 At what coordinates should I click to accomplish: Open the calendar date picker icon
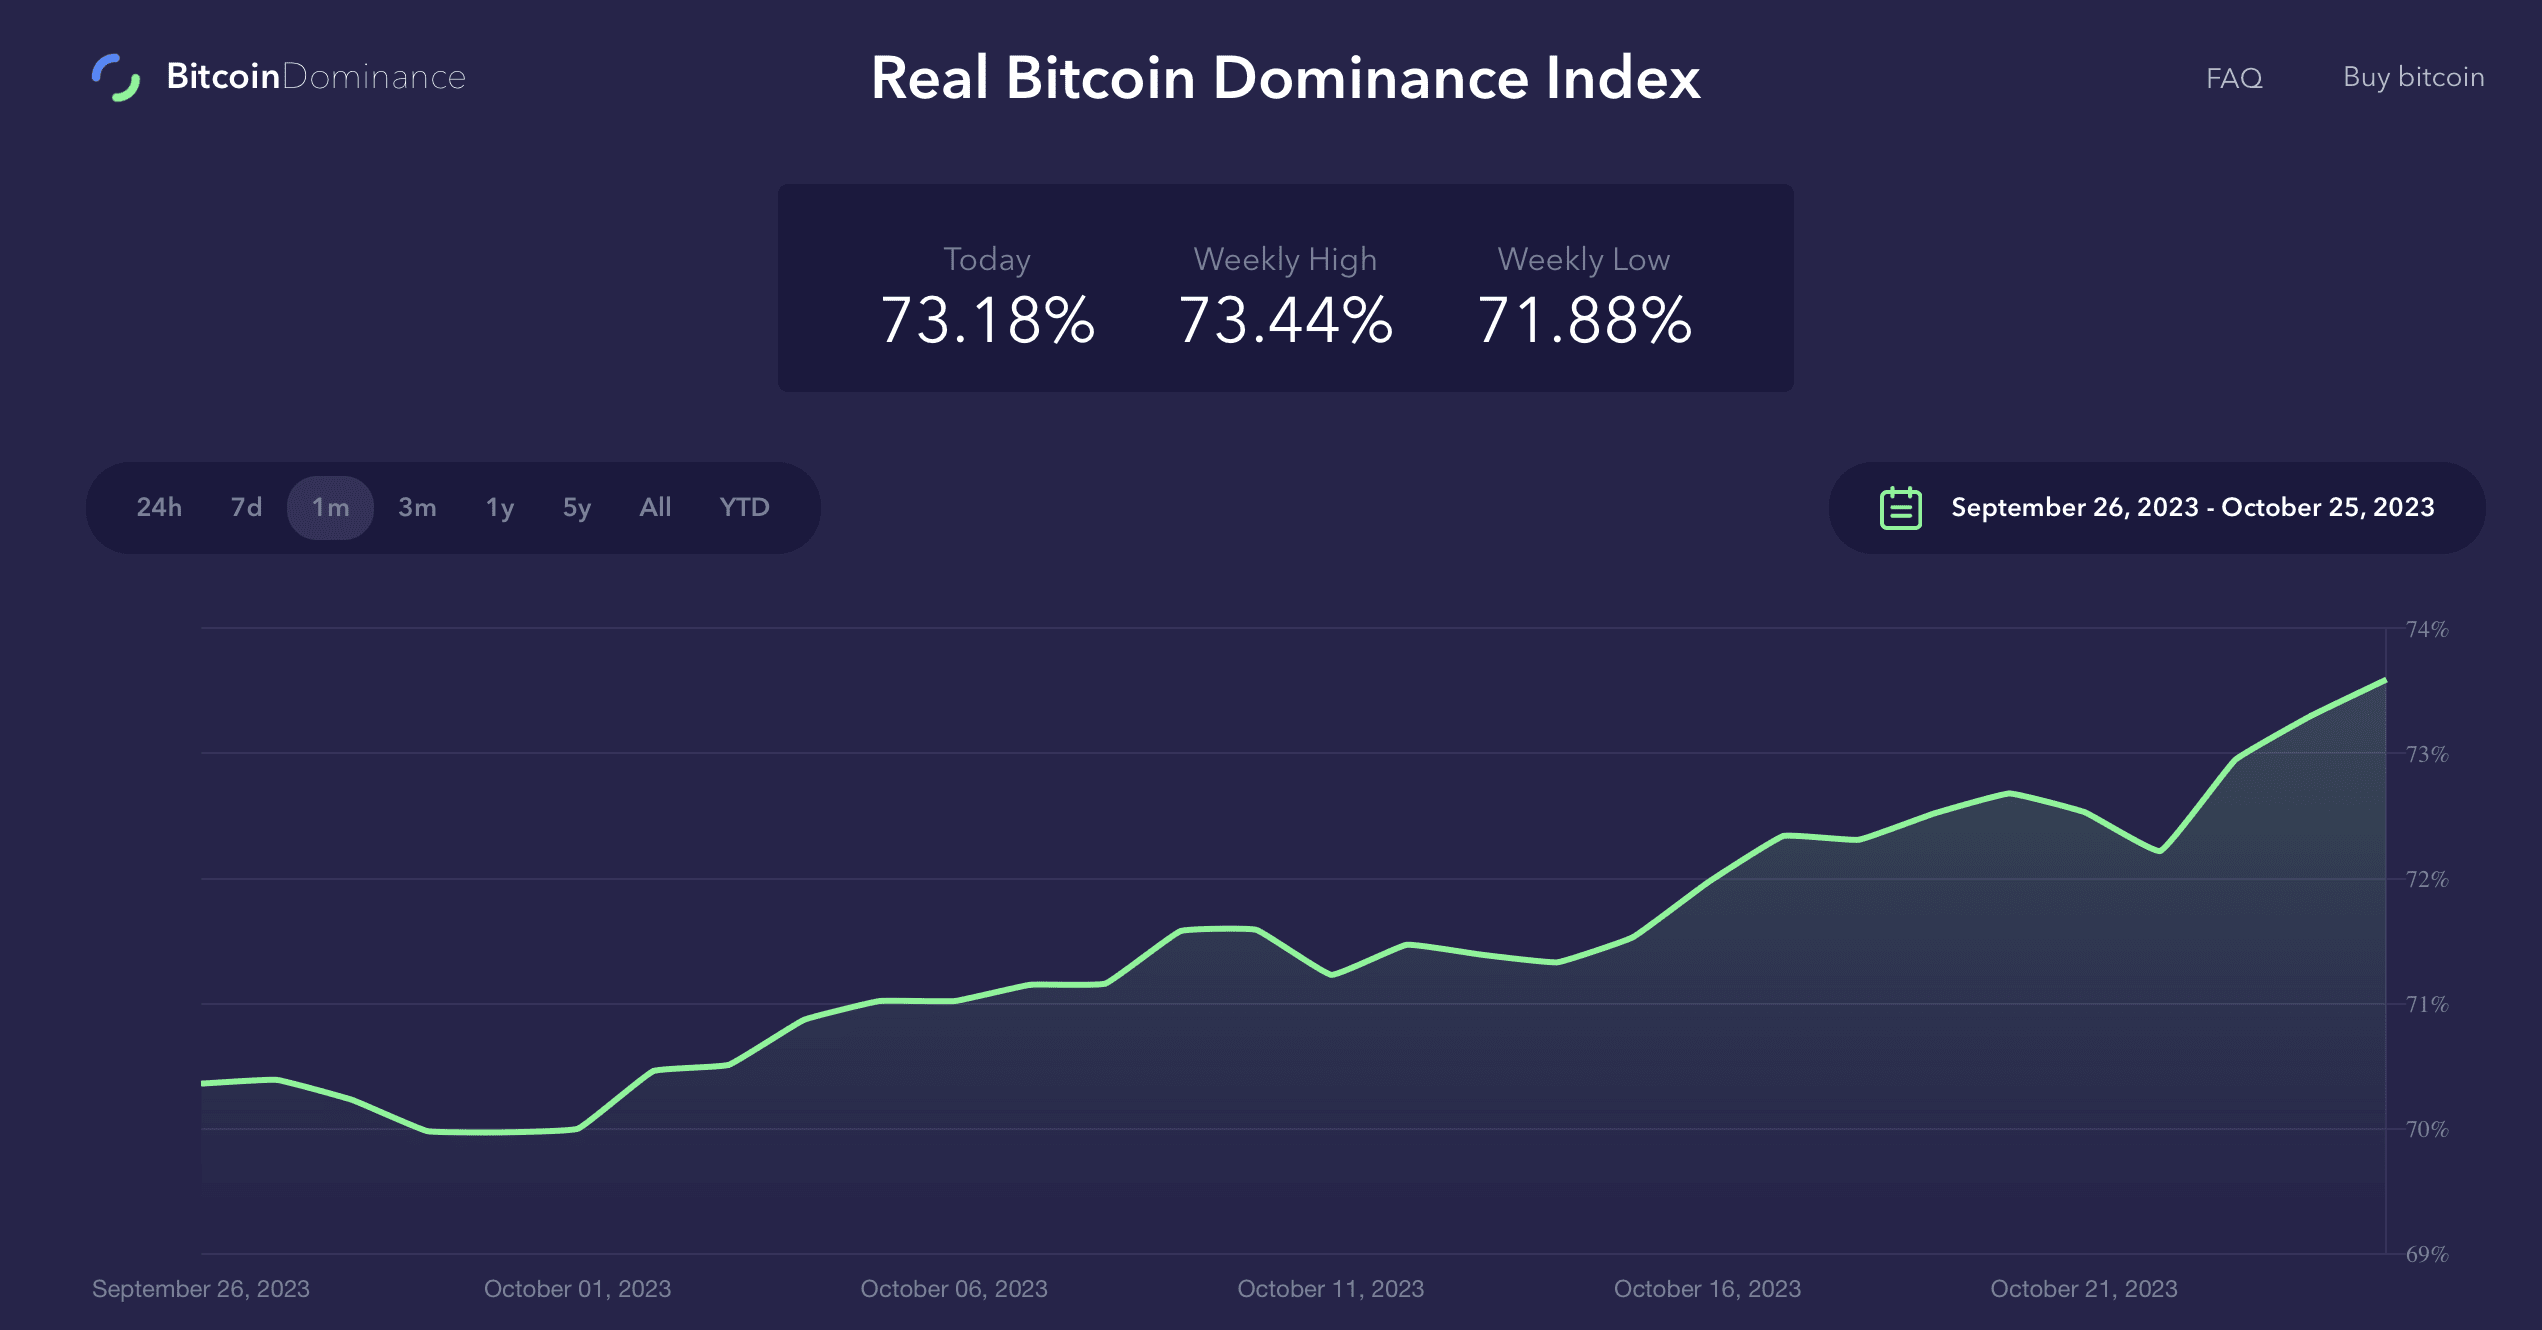tap(1901, 507)
